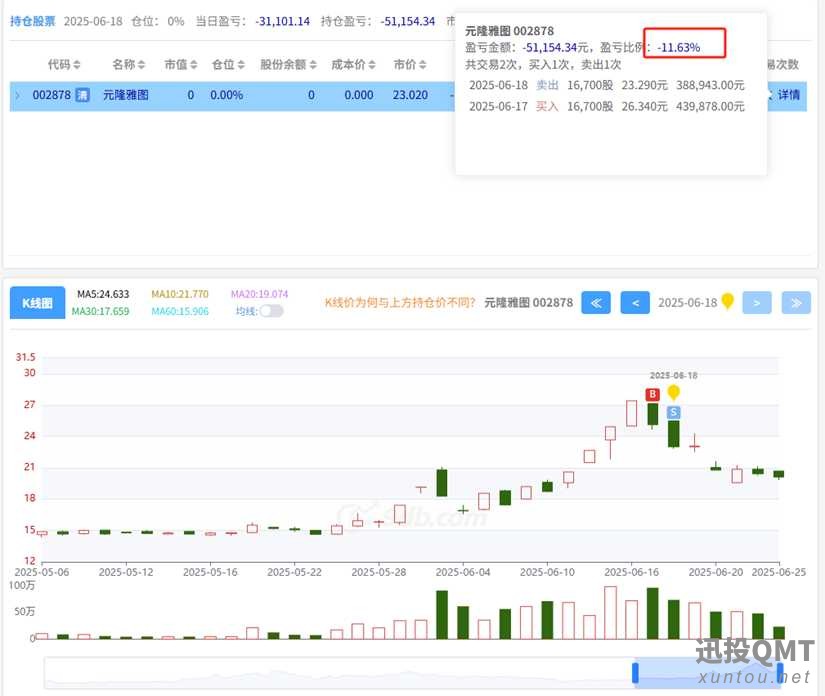Image resolution: width=825 pixels, height=696 pixels.
Task: Sort table by 市价 column
Action: 410,65
